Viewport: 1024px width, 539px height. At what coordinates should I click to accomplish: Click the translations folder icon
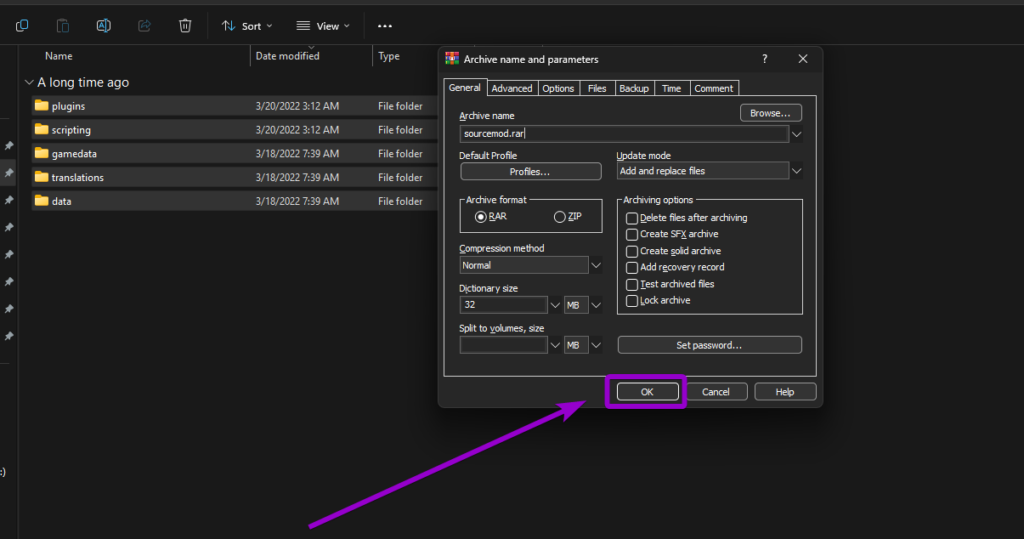pyautogui.click(x=42, y=177)
